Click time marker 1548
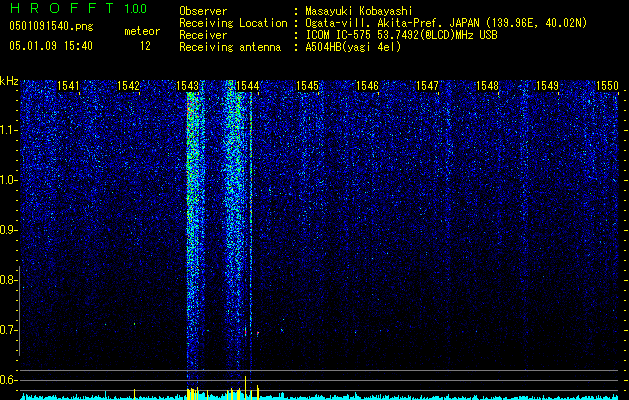The width and height of the screenshot is (629, 400). click(x=487, y=85)
